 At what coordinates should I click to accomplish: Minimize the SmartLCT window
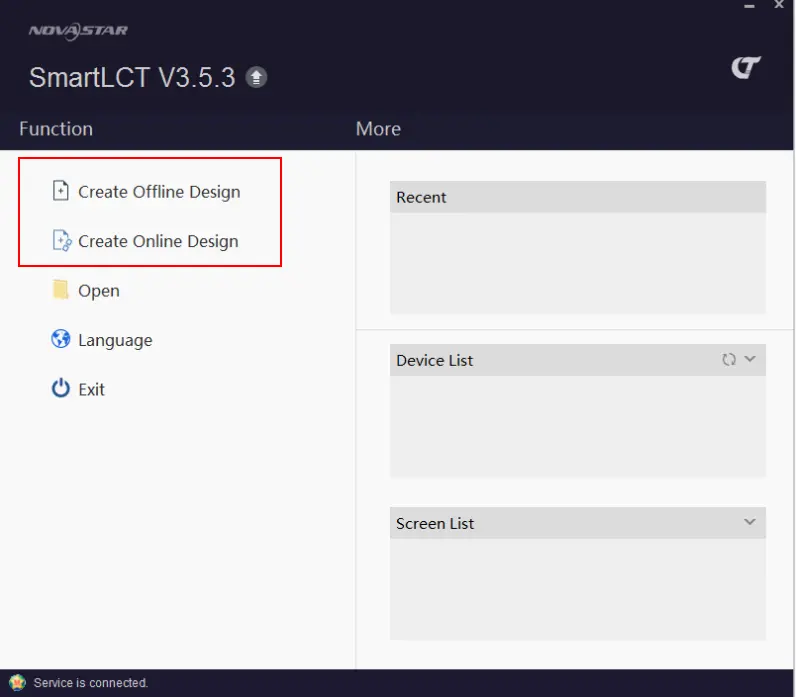pos(750,8)
